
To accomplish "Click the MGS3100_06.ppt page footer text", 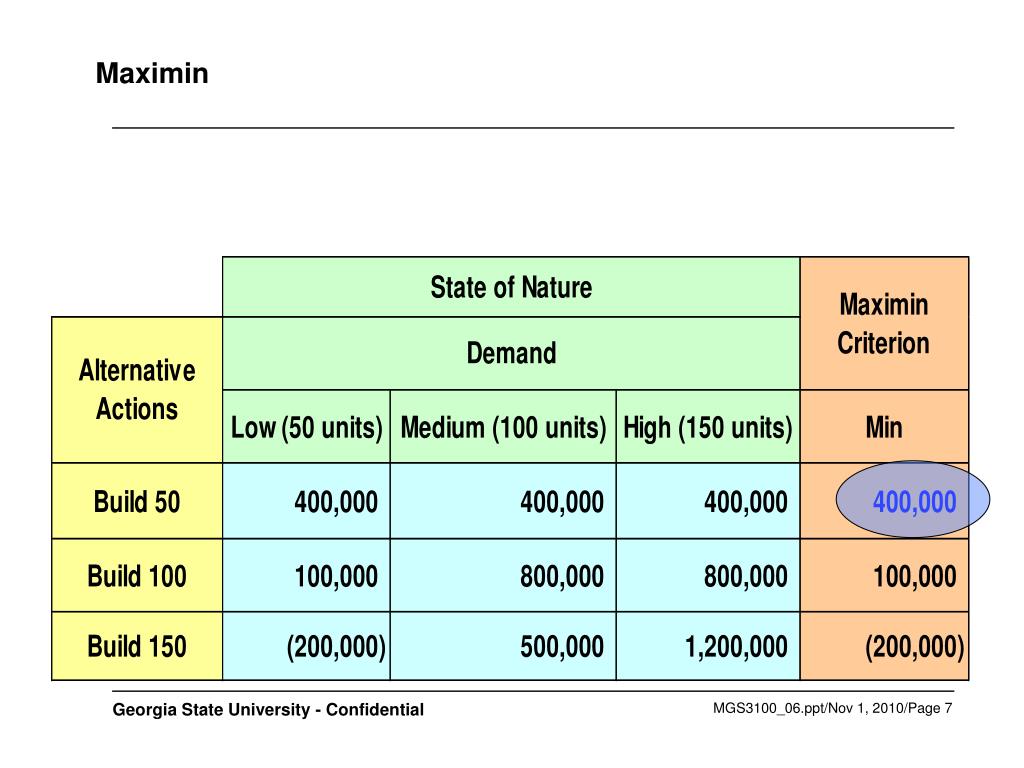I will pyautogui.click(x=833, y=709).
